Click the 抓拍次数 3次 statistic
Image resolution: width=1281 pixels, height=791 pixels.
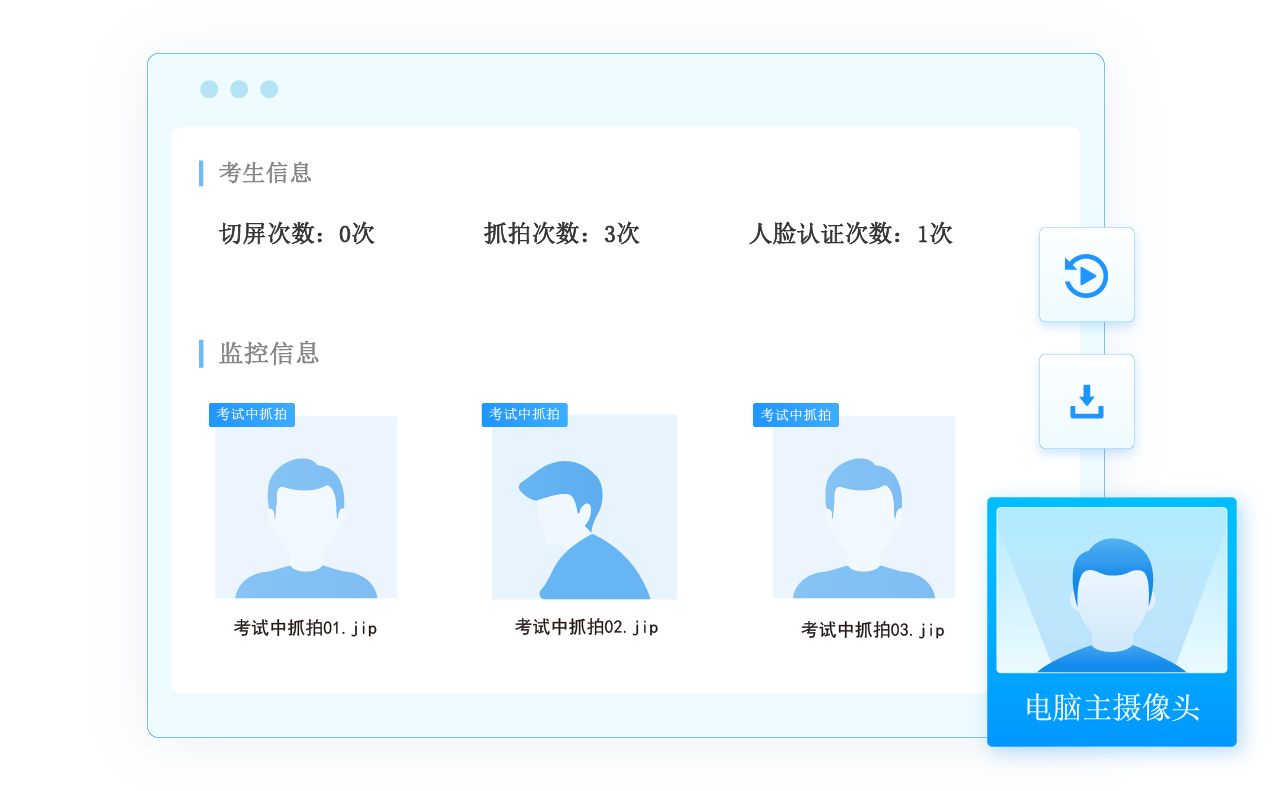click(561, 234)
